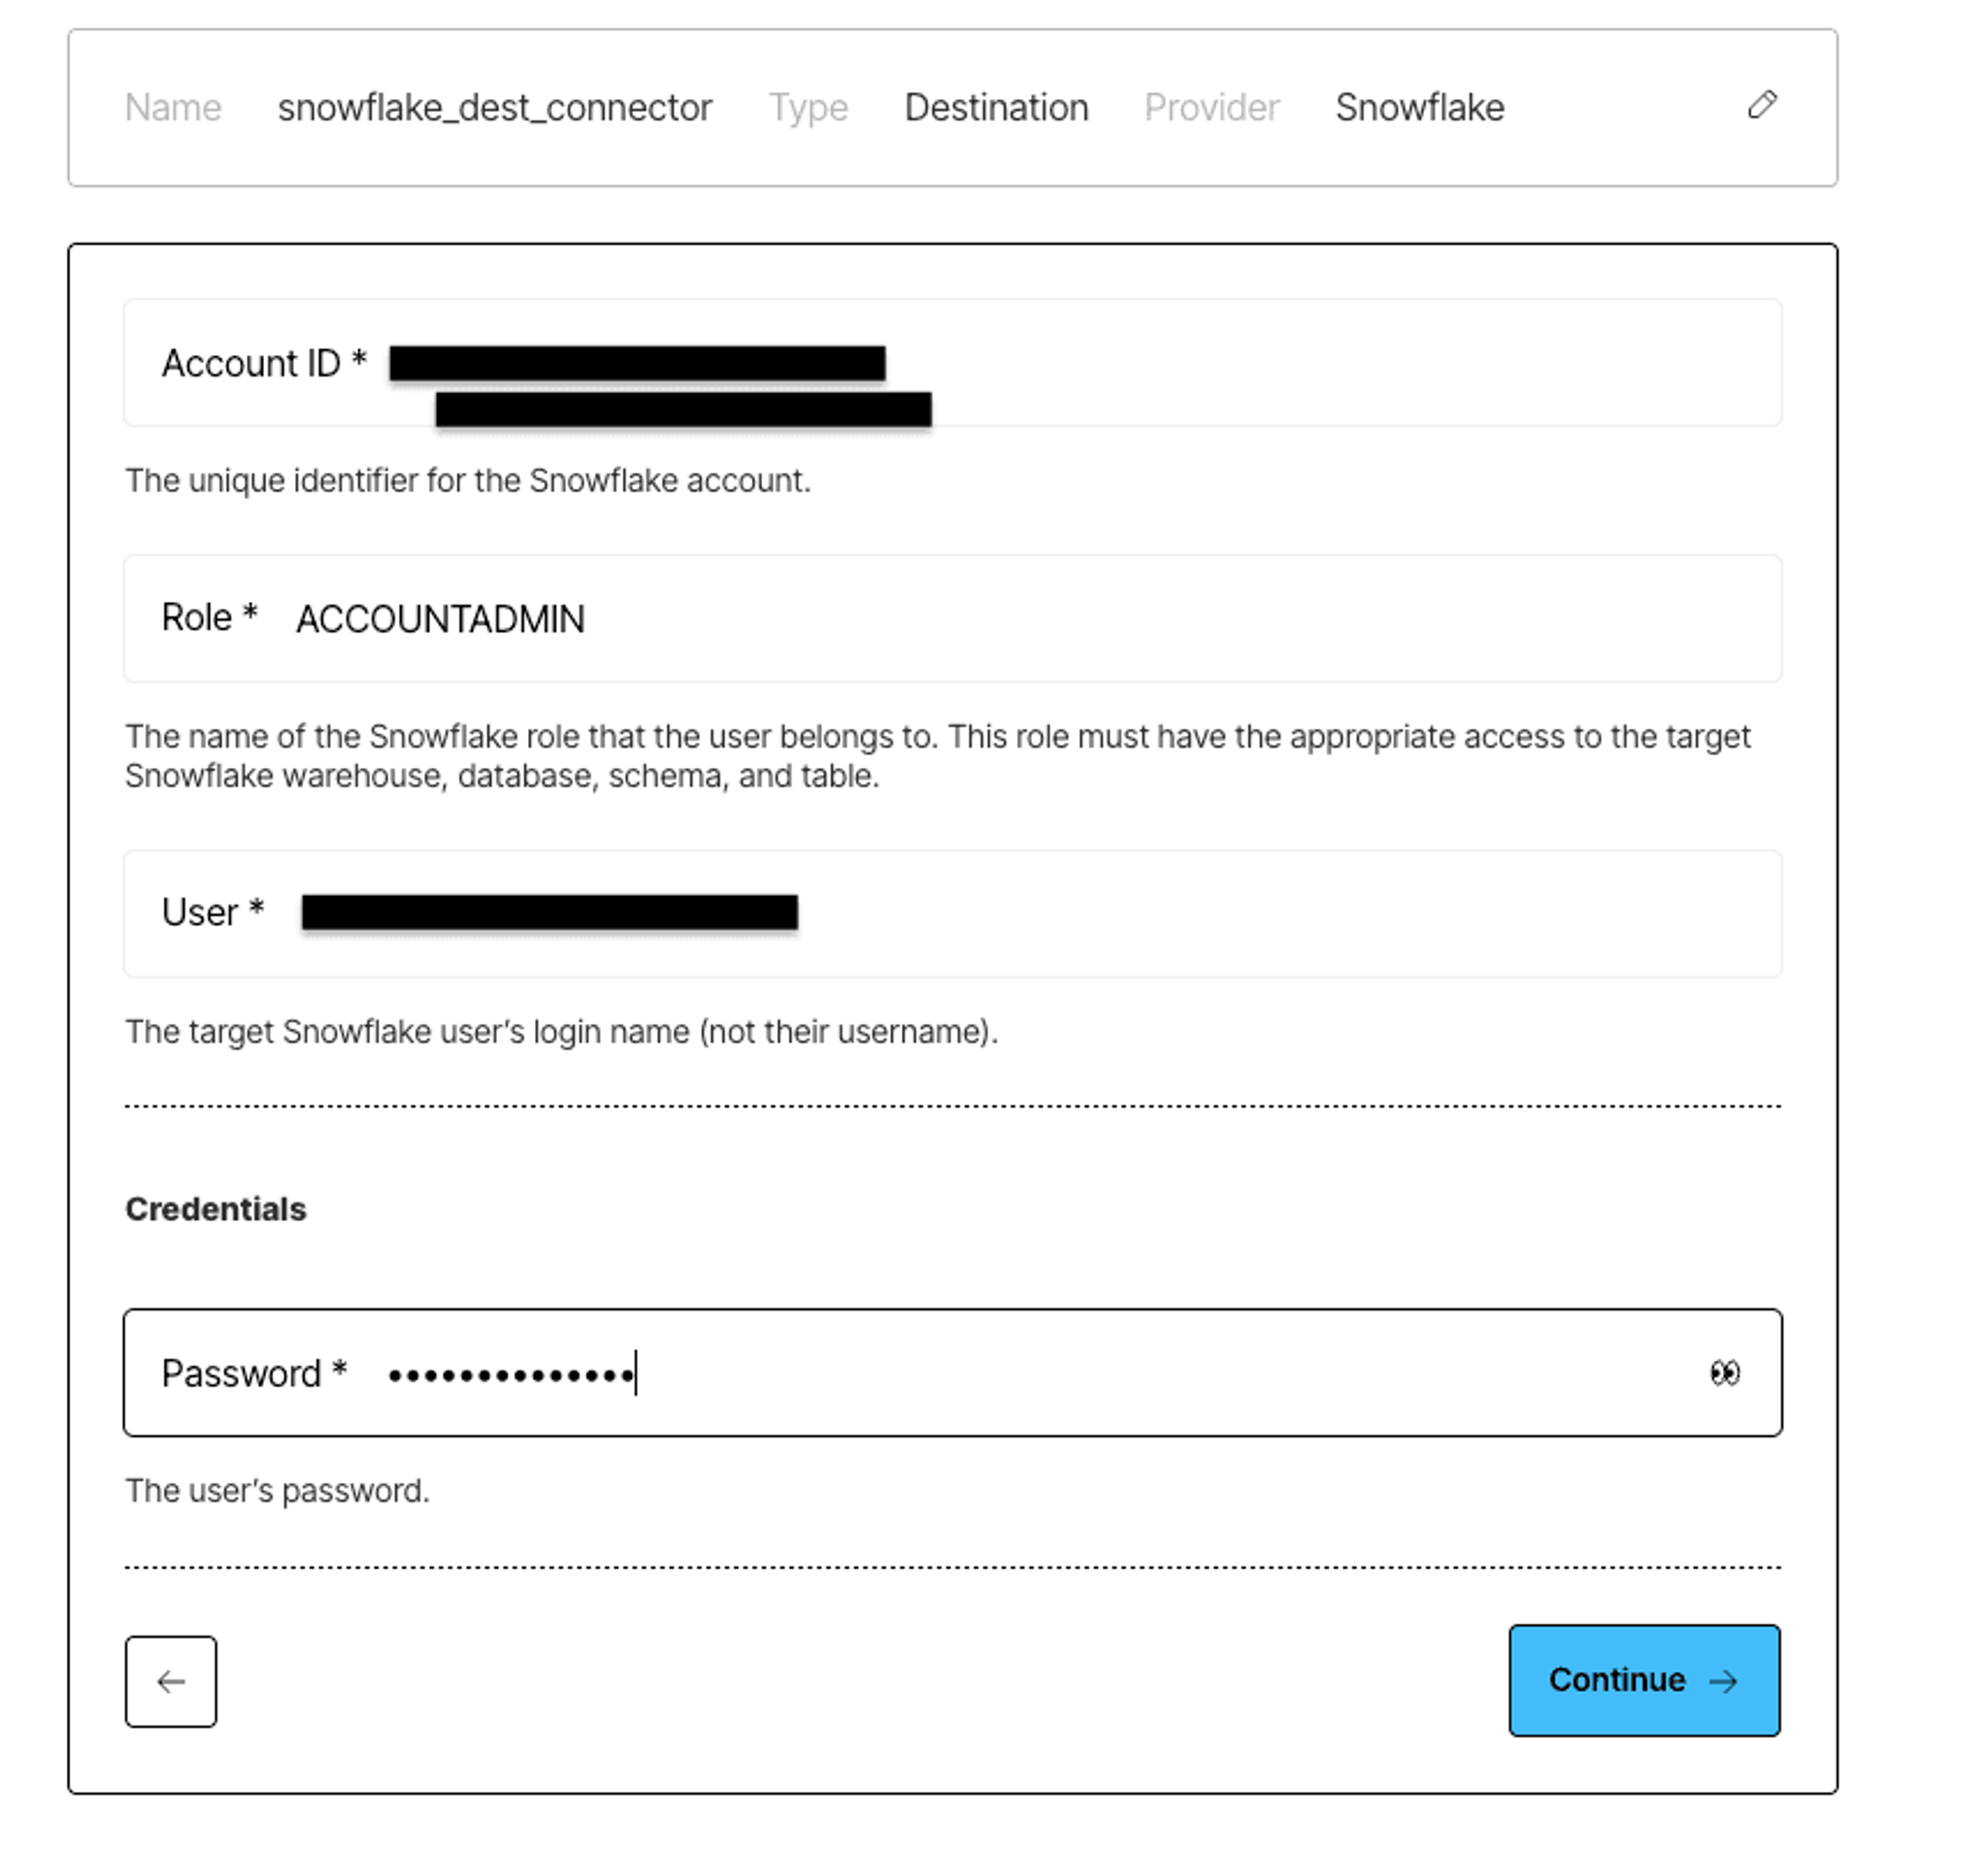Click the pencil edit icon for connector

coord(1762,105)
